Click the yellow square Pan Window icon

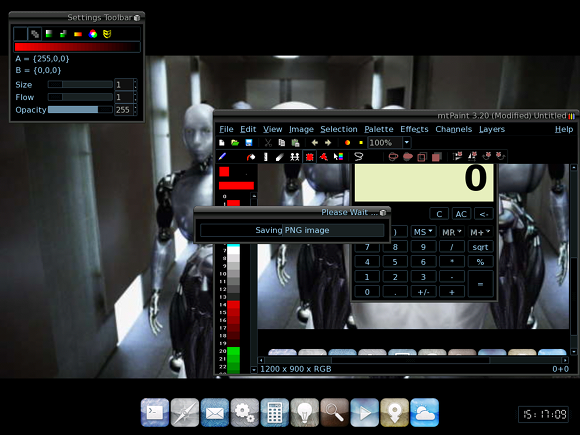coord(361,143)
